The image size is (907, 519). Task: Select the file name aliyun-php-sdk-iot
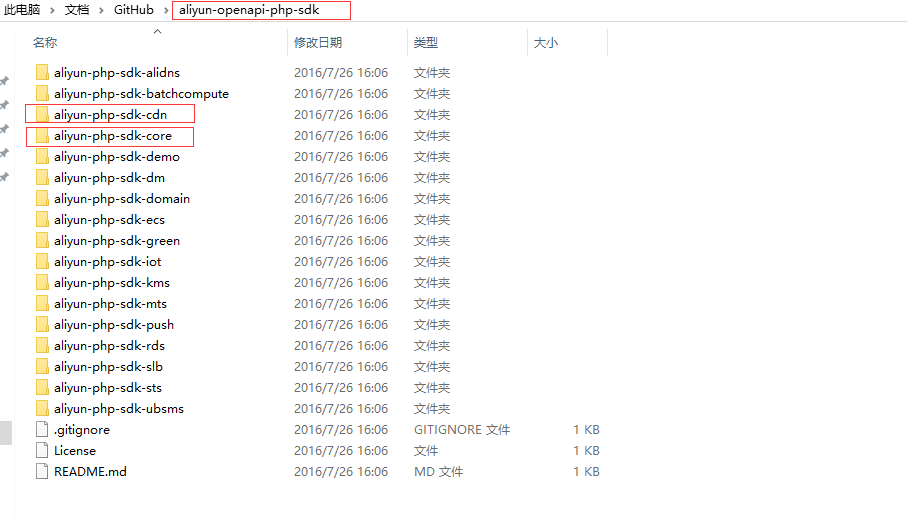108,262
